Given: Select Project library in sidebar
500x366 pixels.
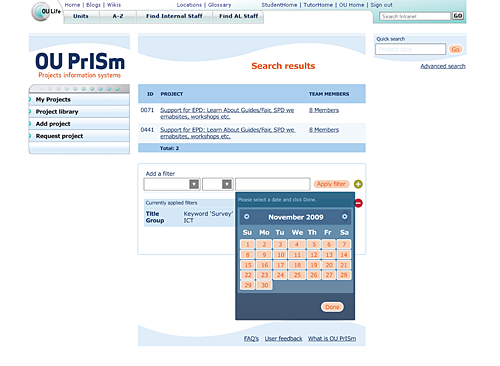Looking at the screenshot, I should pyautogui.click(x=79, y=112).
